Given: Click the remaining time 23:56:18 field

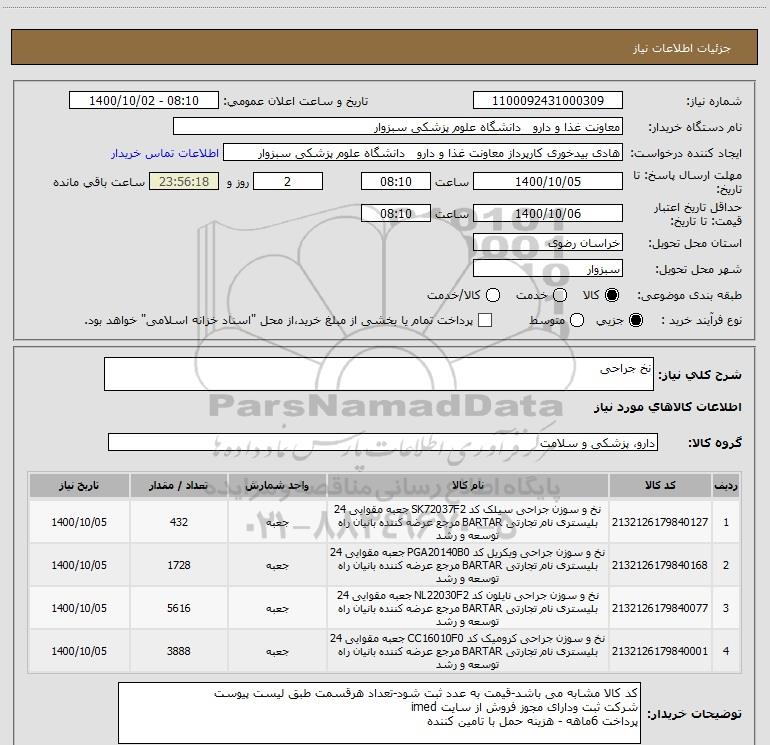Looking at the screenshot, I should point(184,181).
